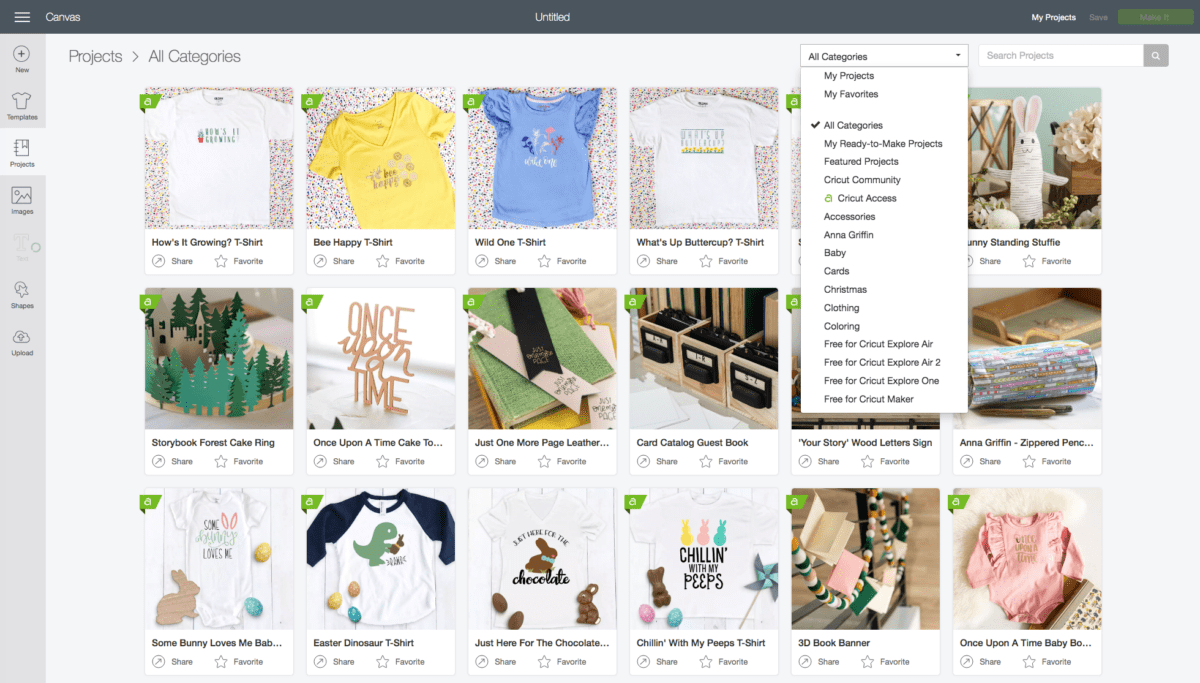Start a new project with the New icon
Viewport: 1200px width, 683px height.
[21, 57]
